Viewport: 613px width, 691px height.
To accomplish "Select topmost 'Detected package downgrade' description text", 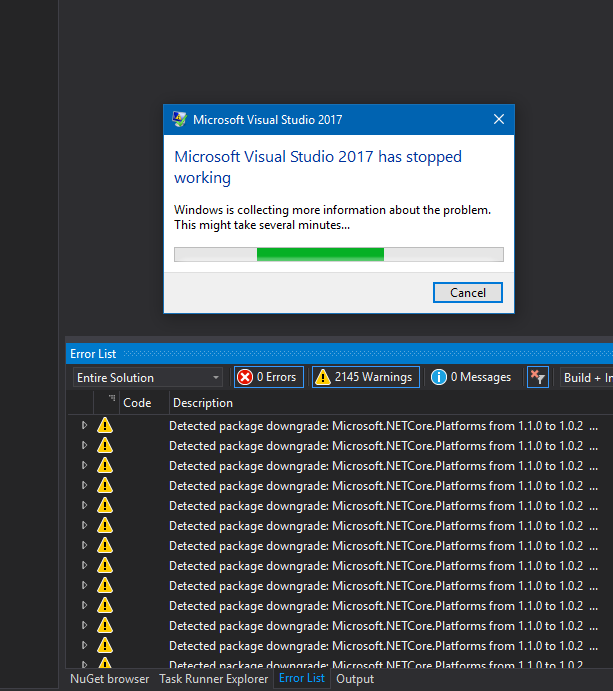I will coord(383,426).
